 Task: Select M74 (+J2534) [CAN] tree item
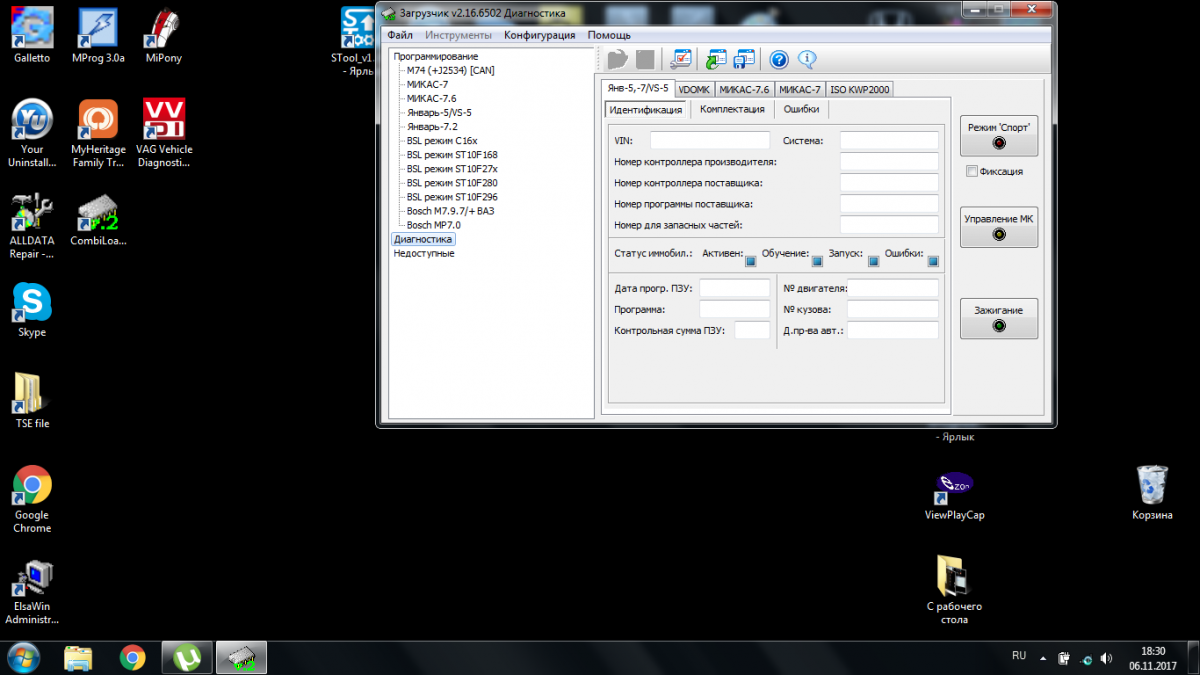coord(450,71)
